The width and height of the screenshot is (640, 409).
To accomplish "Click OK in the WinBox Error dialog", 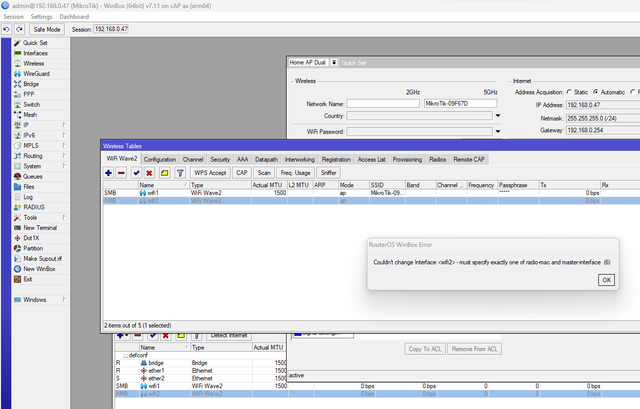I will pyautogui.click(x=606, y=280).
